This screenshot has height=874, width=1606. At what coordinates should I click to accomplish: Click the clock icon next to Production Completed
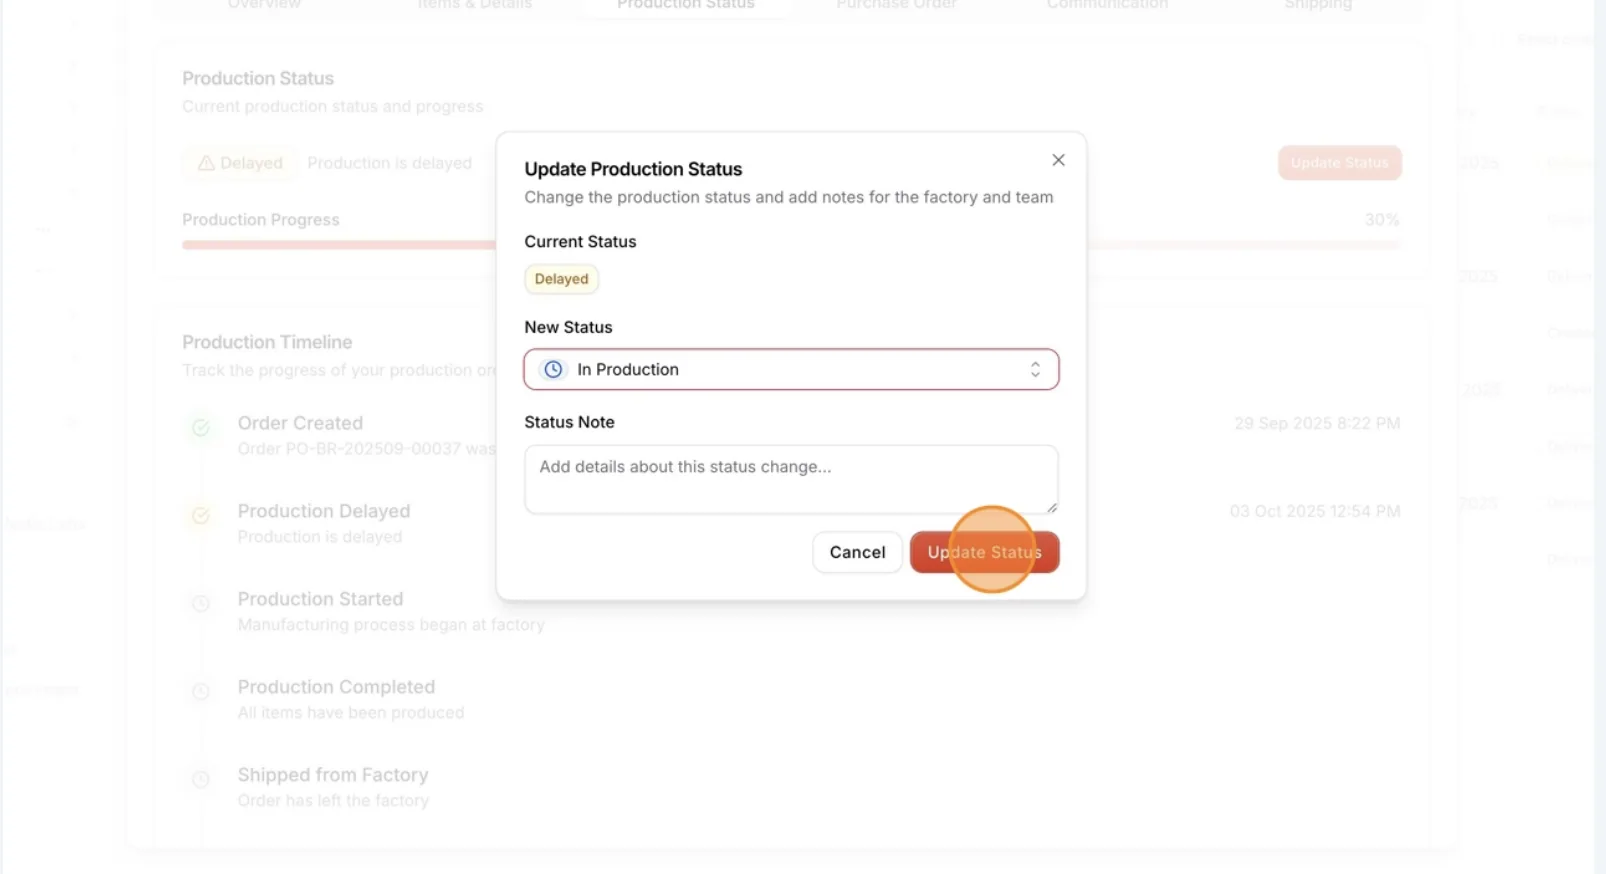click(201, 692)
